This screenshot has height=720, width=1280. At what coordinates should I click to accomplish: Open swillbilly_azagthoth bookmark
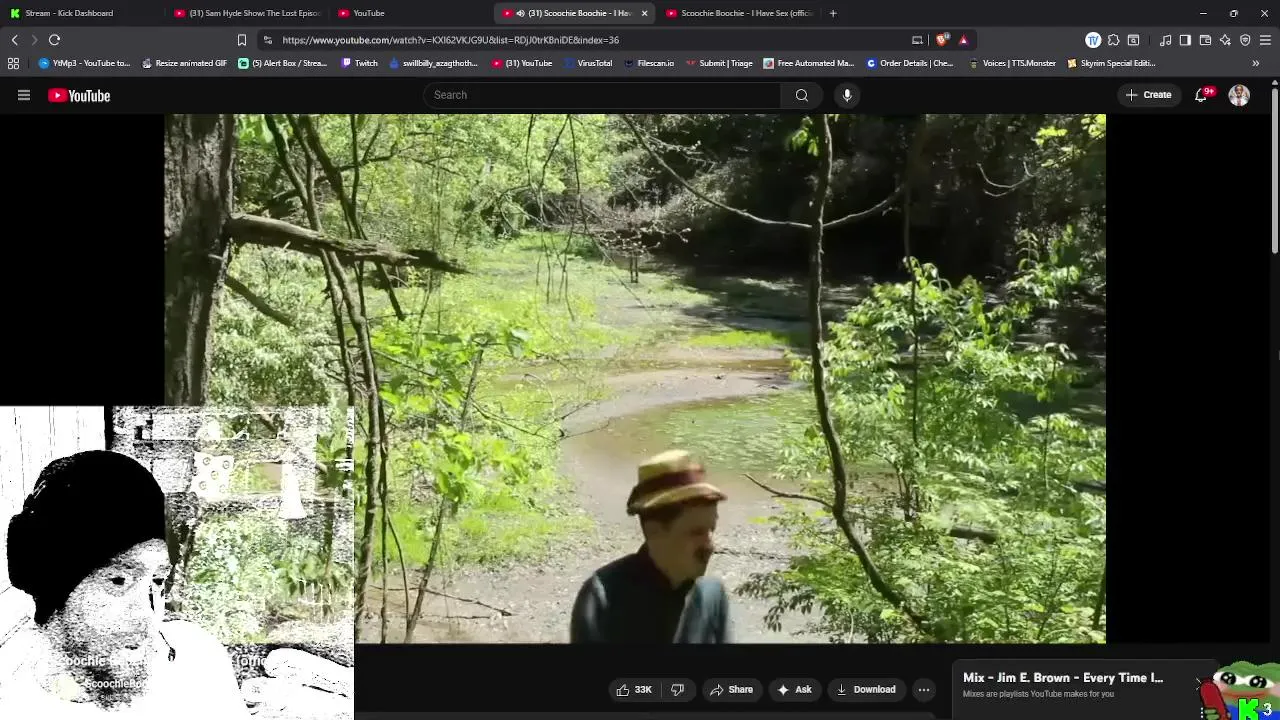pos(435,63)
